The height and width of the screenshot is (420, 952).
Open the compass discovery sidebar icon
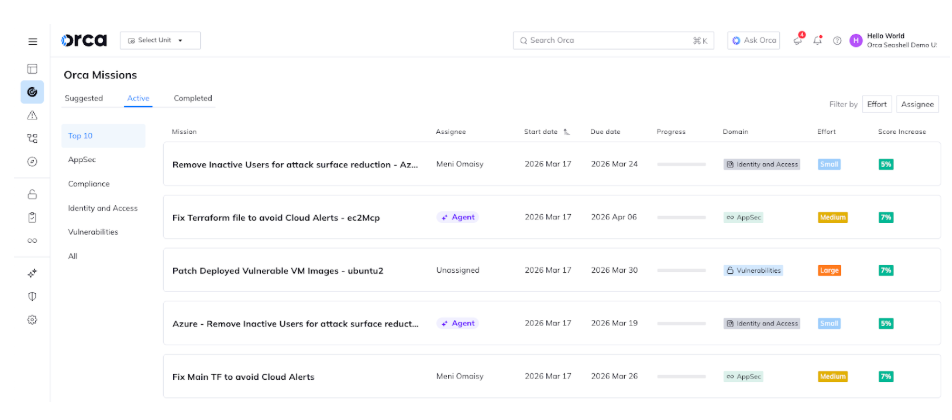click(33, 161)
